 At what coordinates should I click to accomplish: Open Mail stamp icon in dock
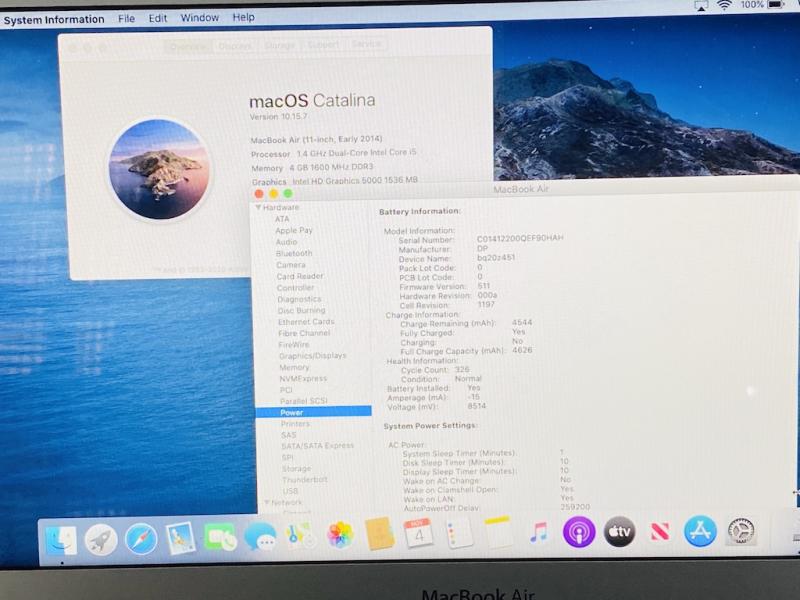point(181,538)
